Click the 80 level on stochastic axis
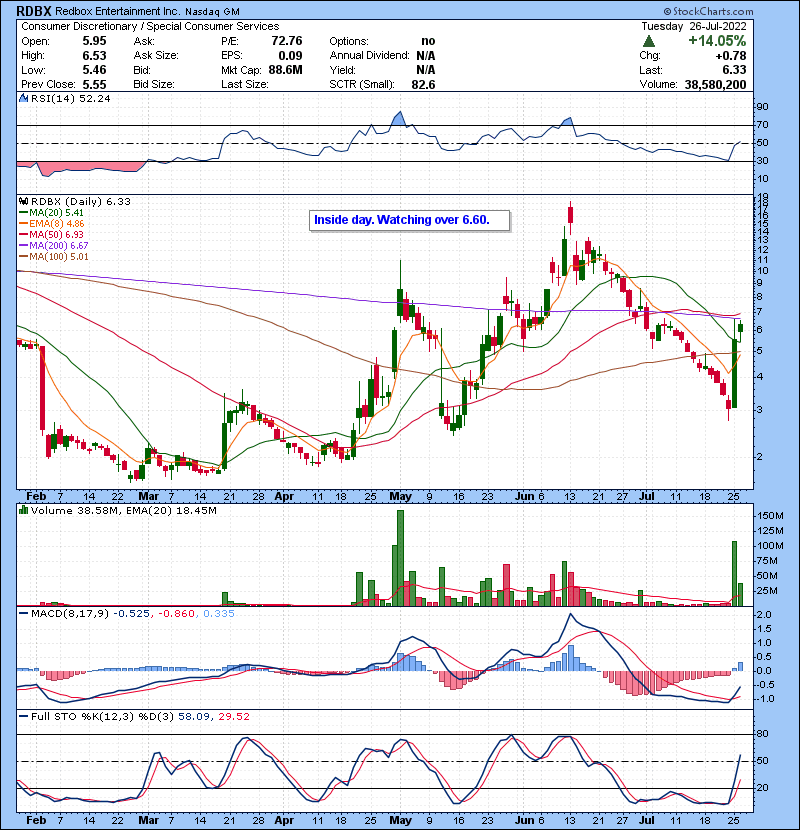The width and height of the screenshot is (800, 830). (x=762, y=734)
